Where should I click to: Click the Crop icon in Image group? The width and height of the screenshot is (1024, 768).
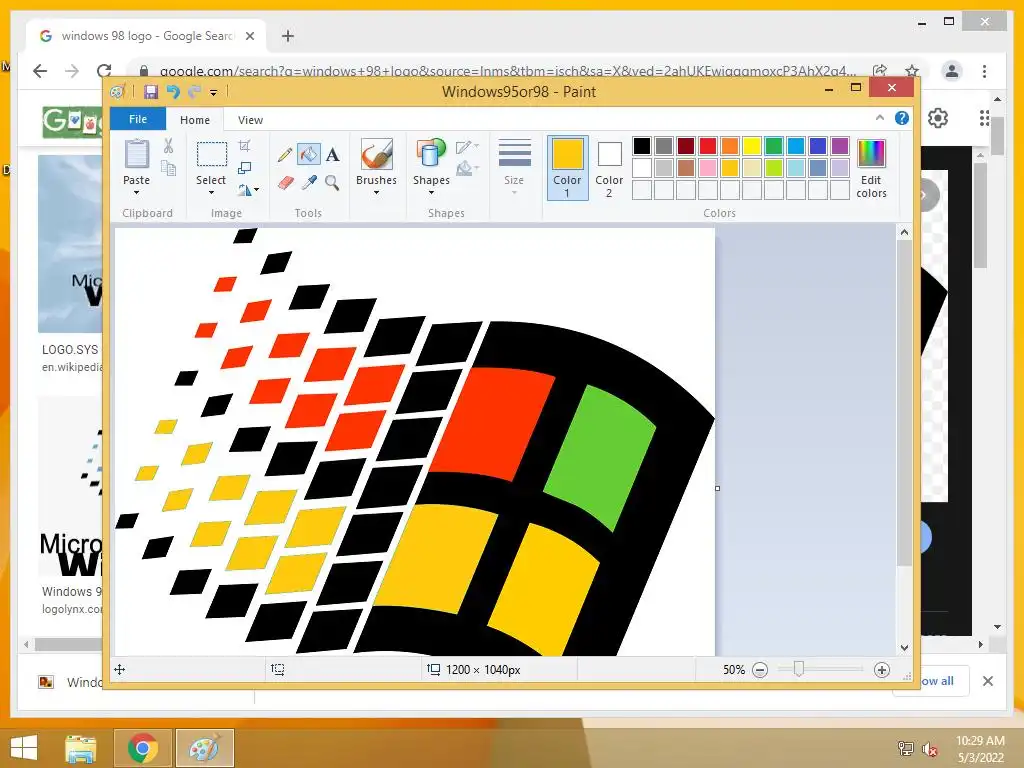click(244, 145)
